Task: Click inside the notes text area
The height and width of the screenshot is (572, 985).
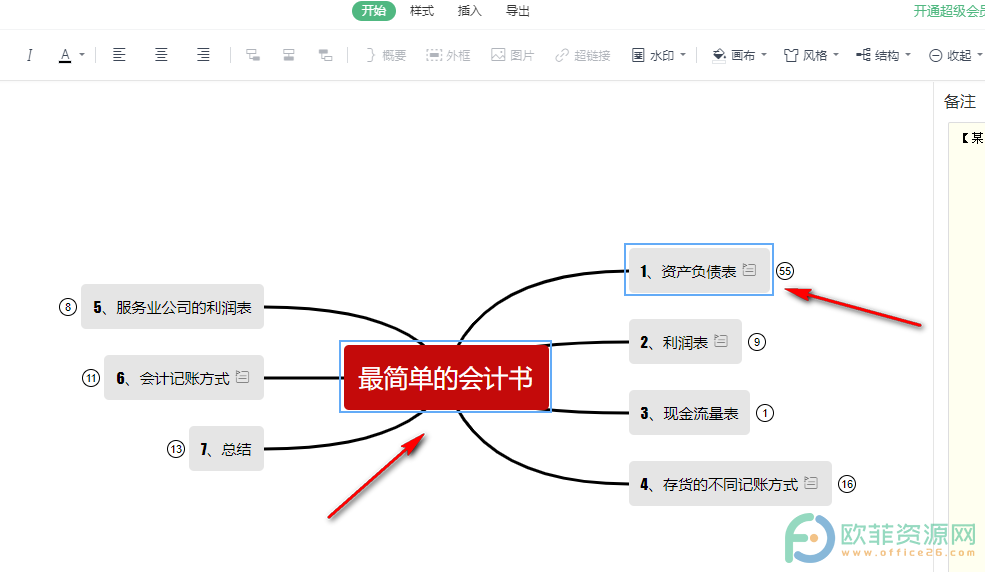Action: tap(966, 345)
